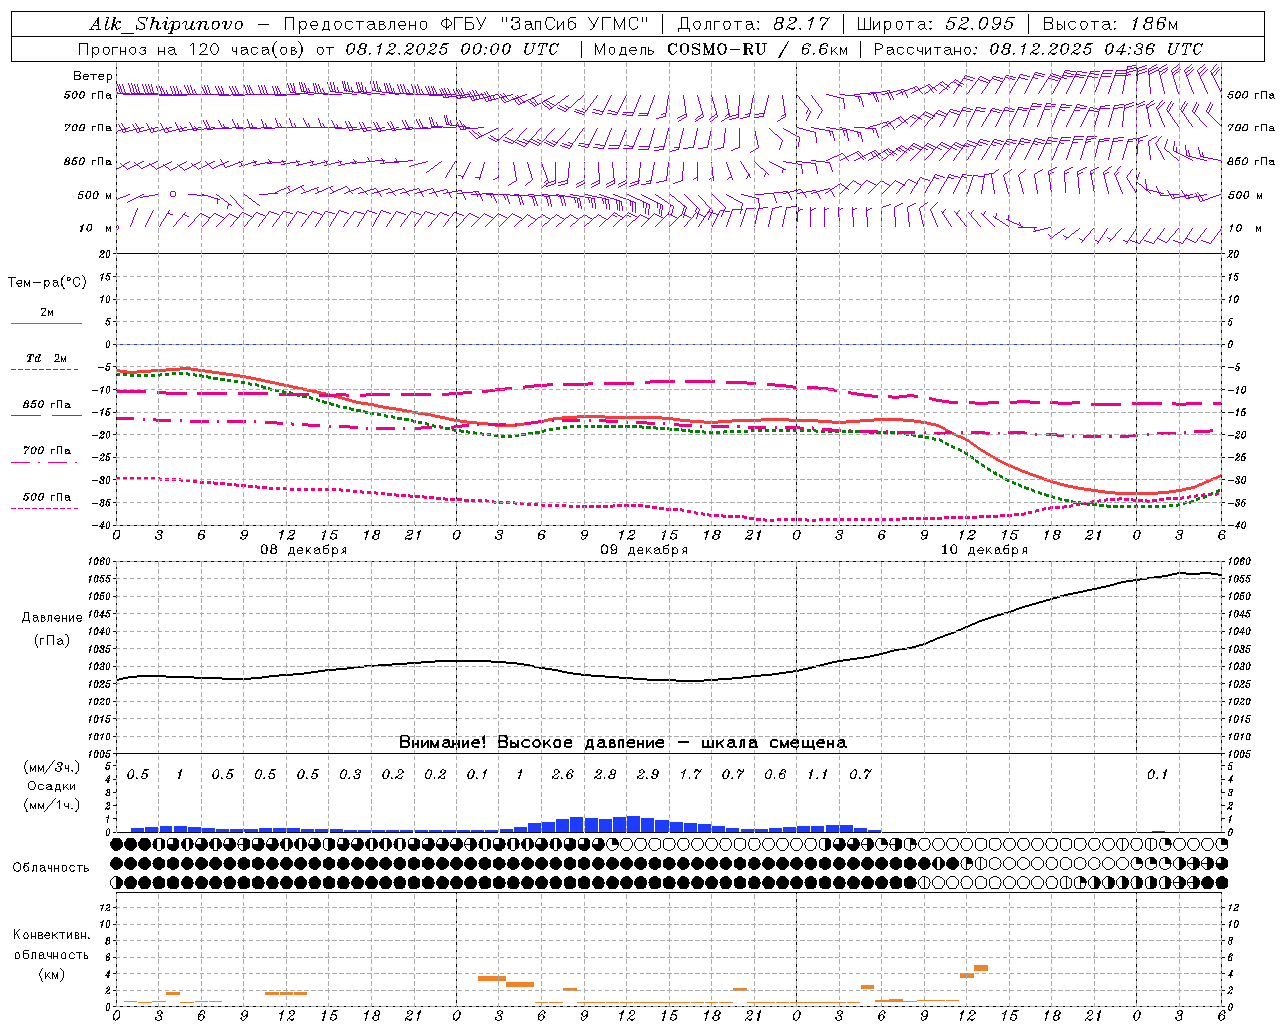This screenshot has width=1280, height=1024.
Task: Click the warning Внимание! Высокое давление — шкала смещена
Action: pos(623,743)
